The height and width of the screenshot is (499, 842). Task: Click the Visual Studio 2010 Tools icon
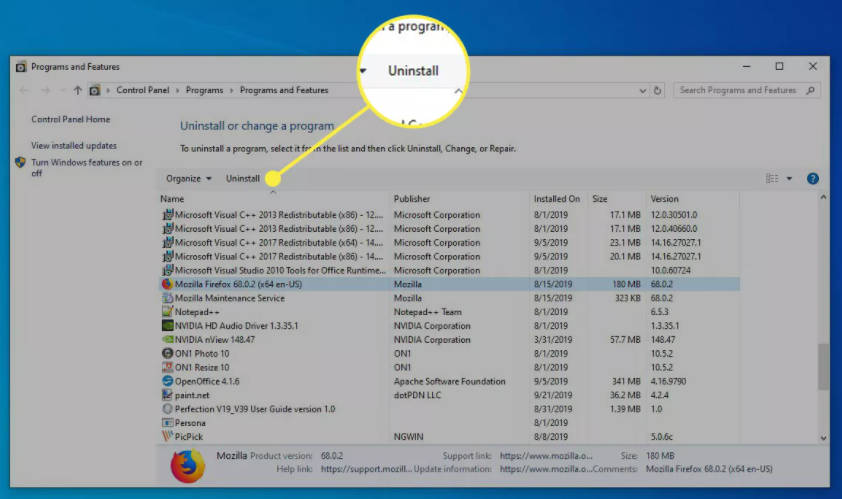pyautogui.click(x=168, y=270)
